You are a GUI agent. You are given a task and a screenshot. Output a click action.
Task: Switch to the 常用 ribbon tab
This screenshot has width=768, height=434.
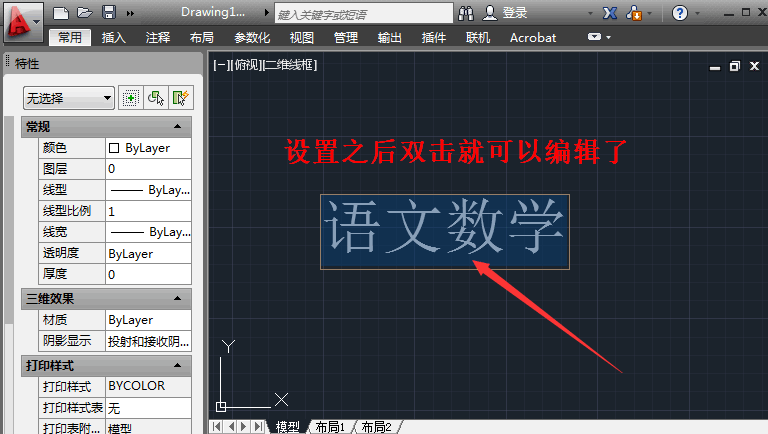coord(70,37)
